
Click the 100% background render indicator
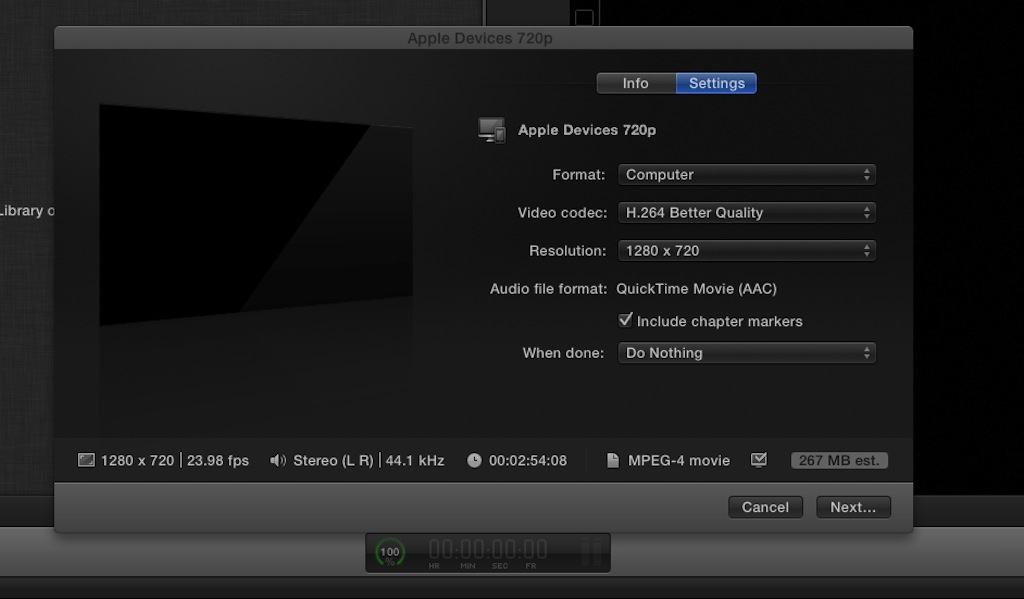coord(390,553)
